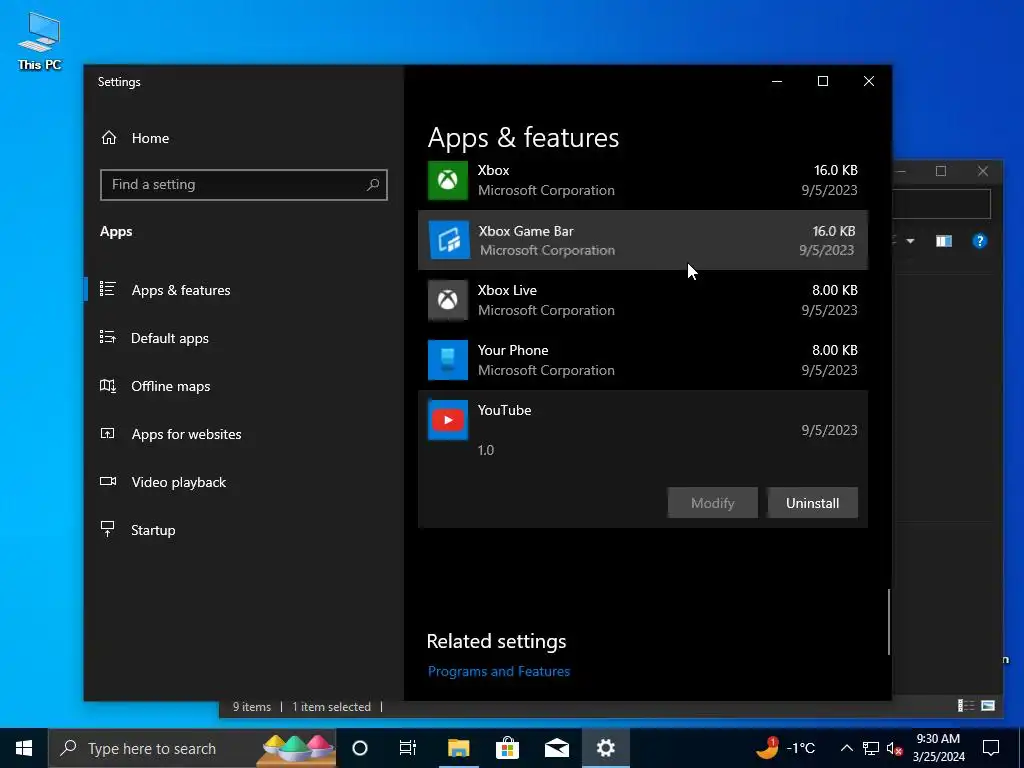This screenshot has width=1024, height=768.
Task: Switch Explorer to large icons view
Action: click(988, 705)
